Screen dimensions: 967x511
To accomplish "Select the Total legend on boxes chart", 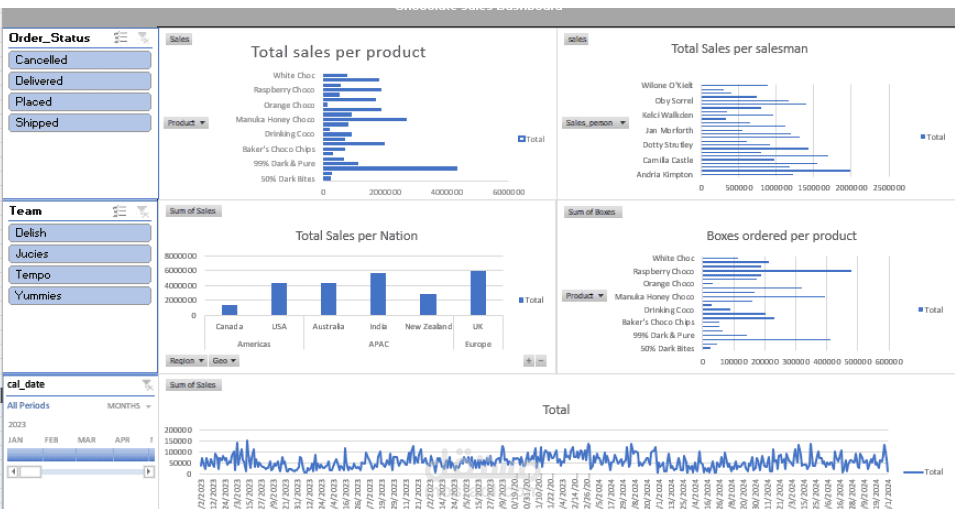I will (x=931, y=309).
